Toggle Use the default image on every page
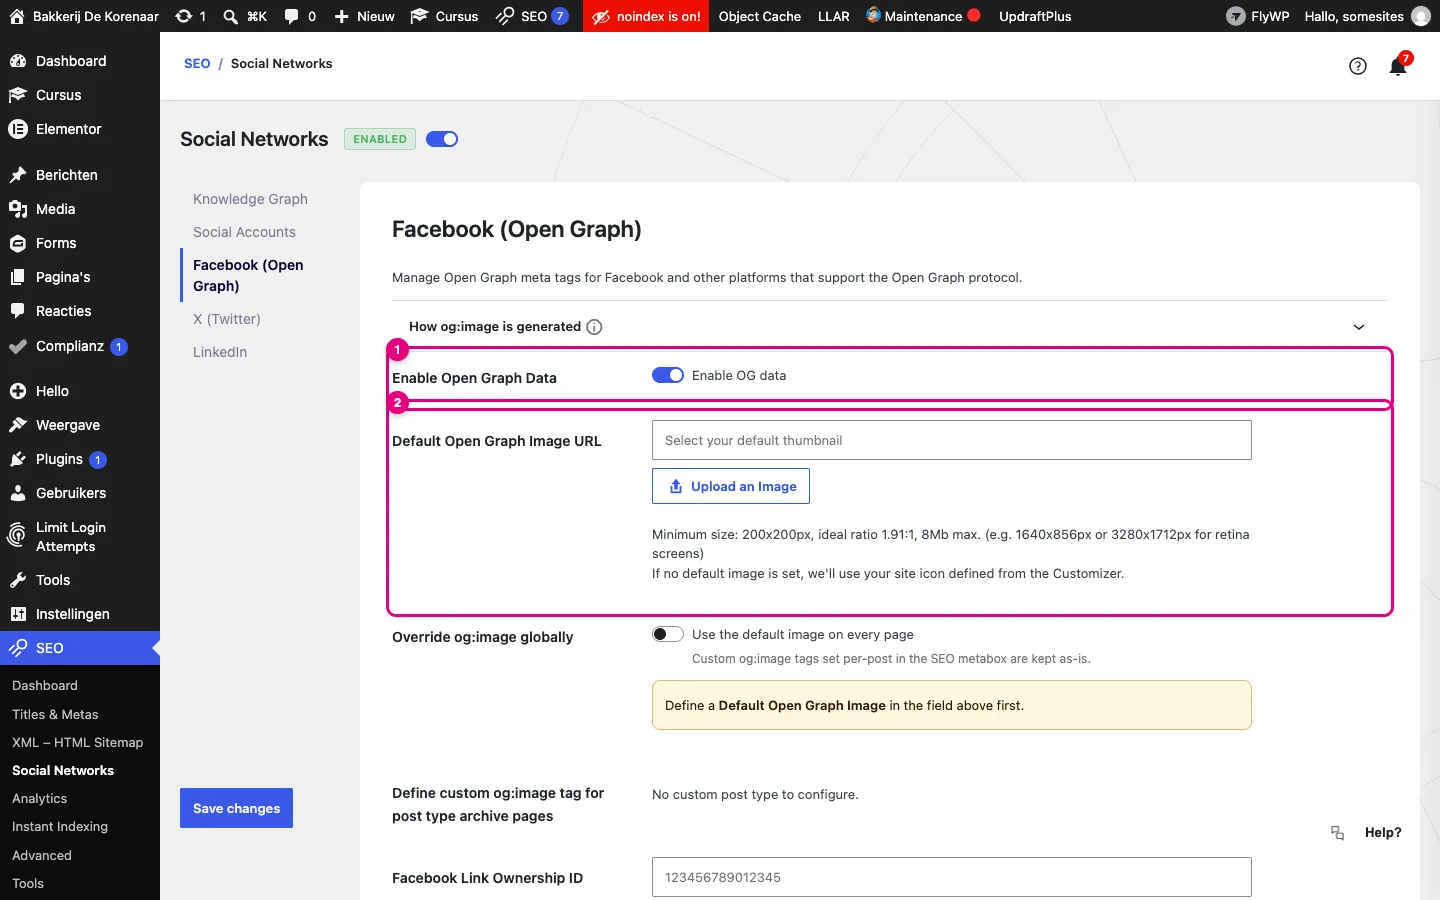 [x=668, y=634]
